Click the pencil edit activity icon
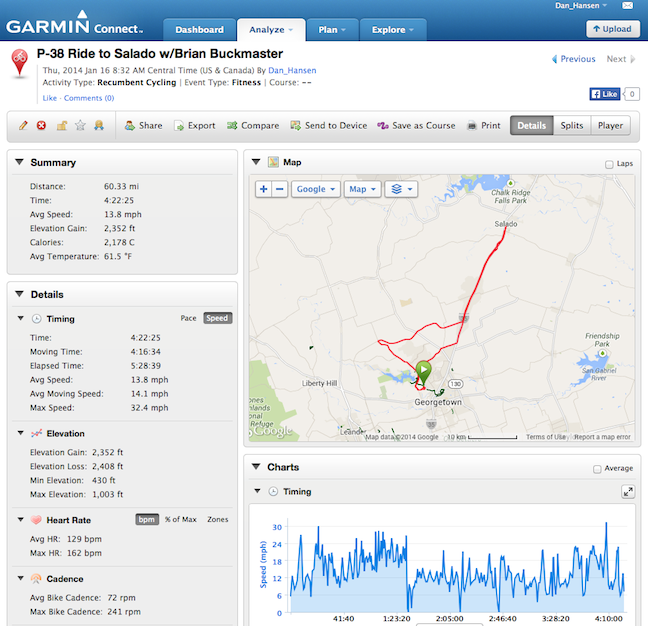The image size is (648, 626). coord(23,126)
